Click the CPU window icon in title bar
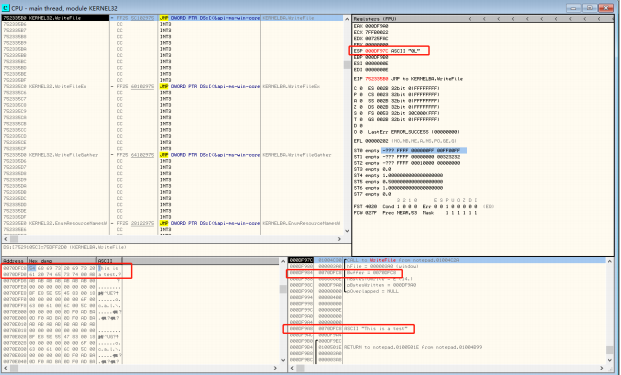The height and width of the screenshot is (375, 621). coord(6,8)
